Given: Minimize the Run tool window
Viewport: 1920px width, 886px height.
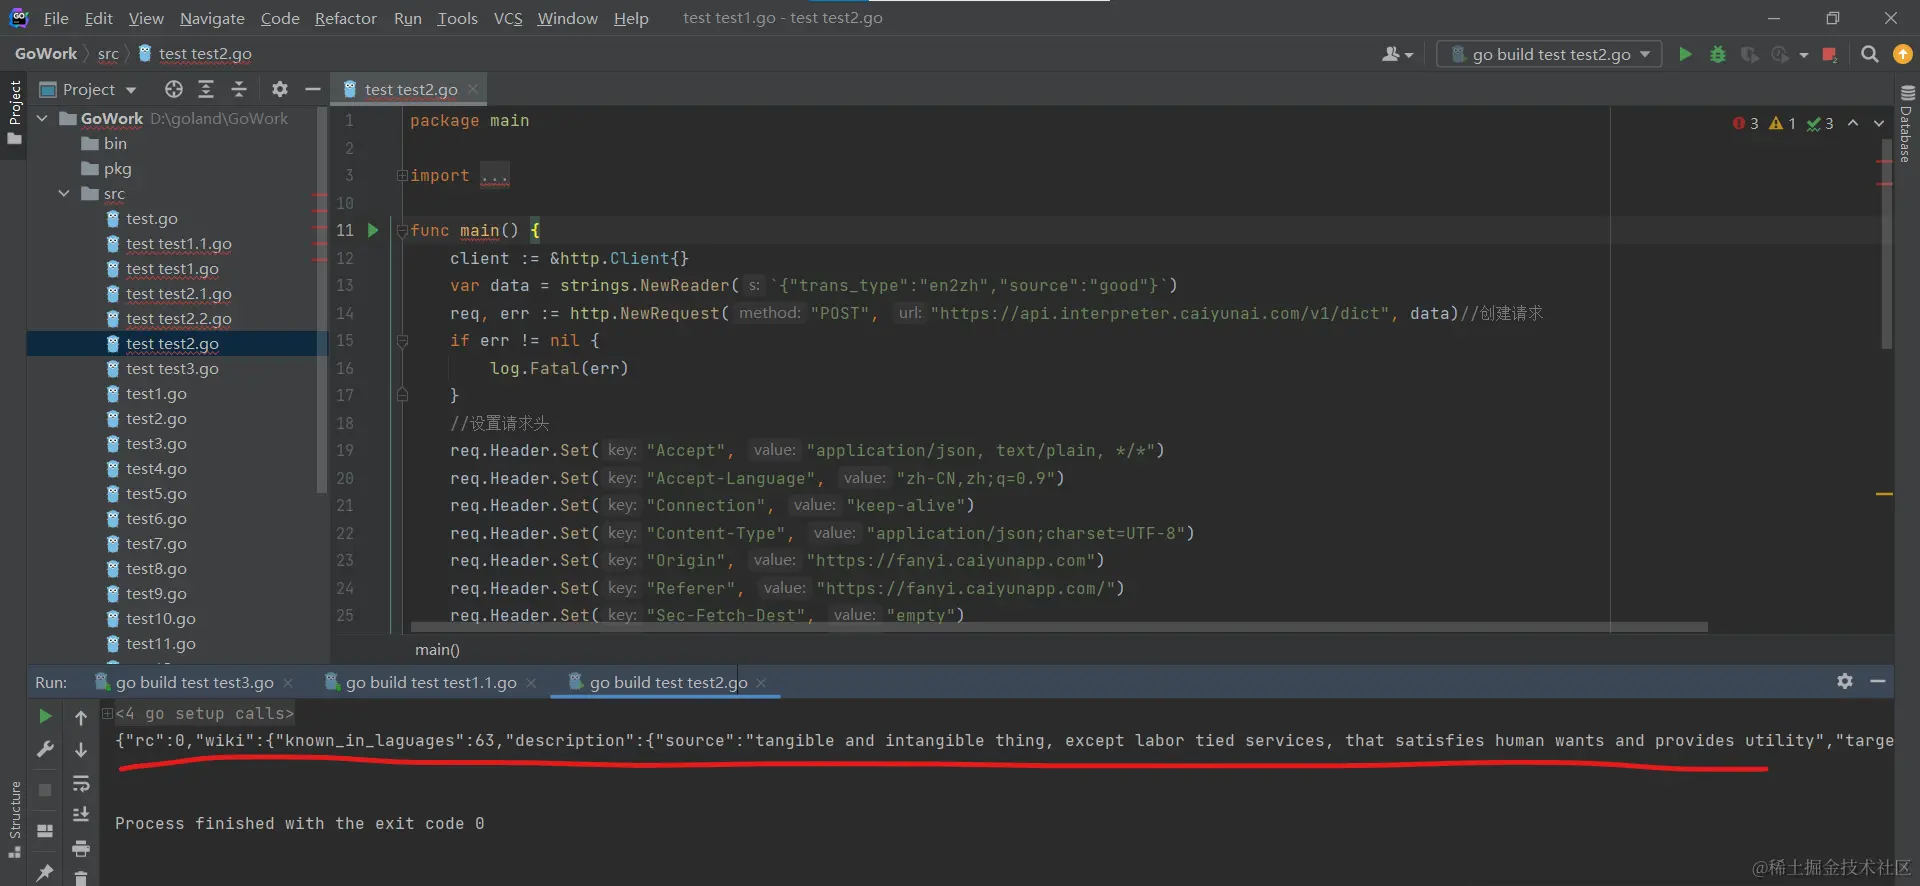Looking at the screenshot, I should pos(1878,681).
